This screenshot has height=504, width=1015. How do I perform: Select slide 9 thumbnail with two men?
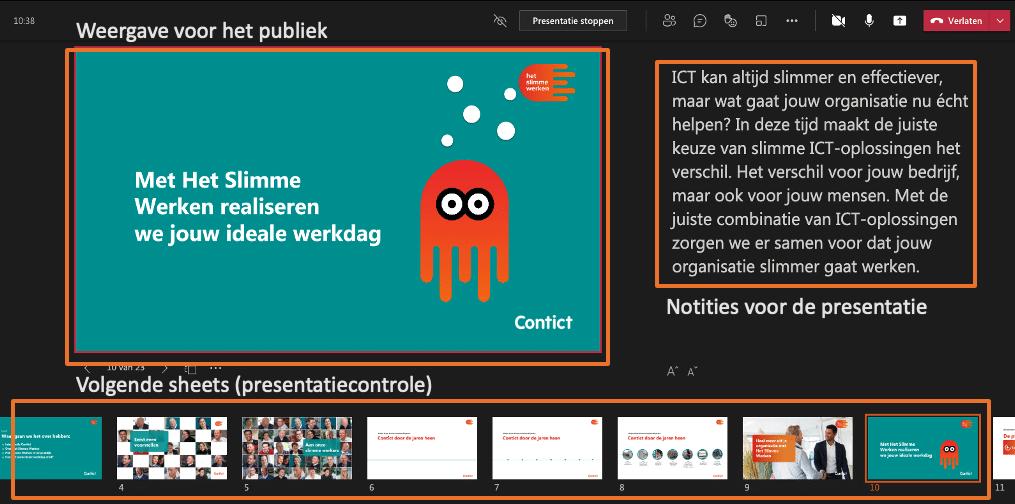click(797, 449)
